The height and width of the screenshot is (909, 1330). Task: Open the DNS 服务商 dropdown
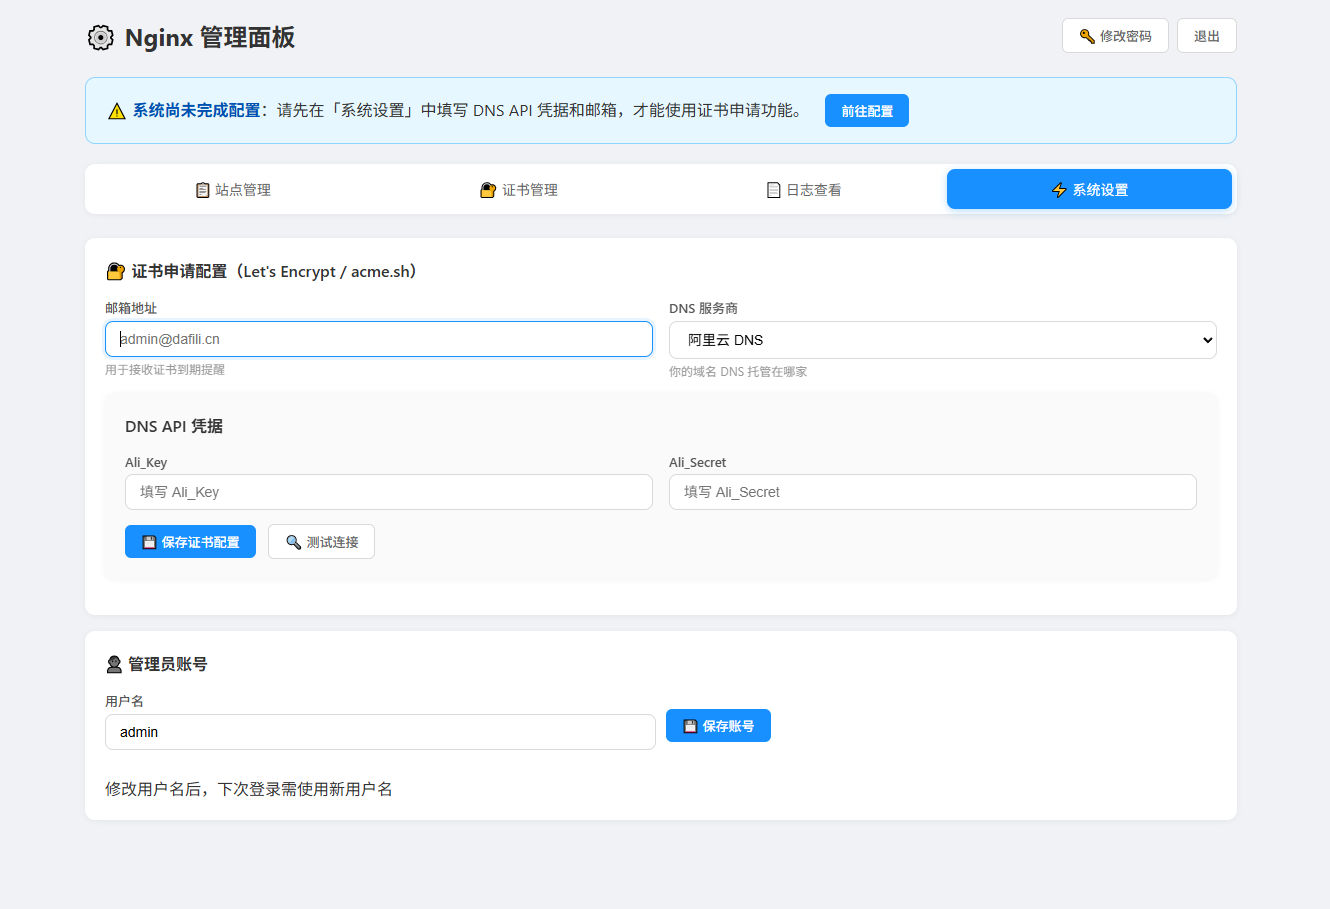942,340
